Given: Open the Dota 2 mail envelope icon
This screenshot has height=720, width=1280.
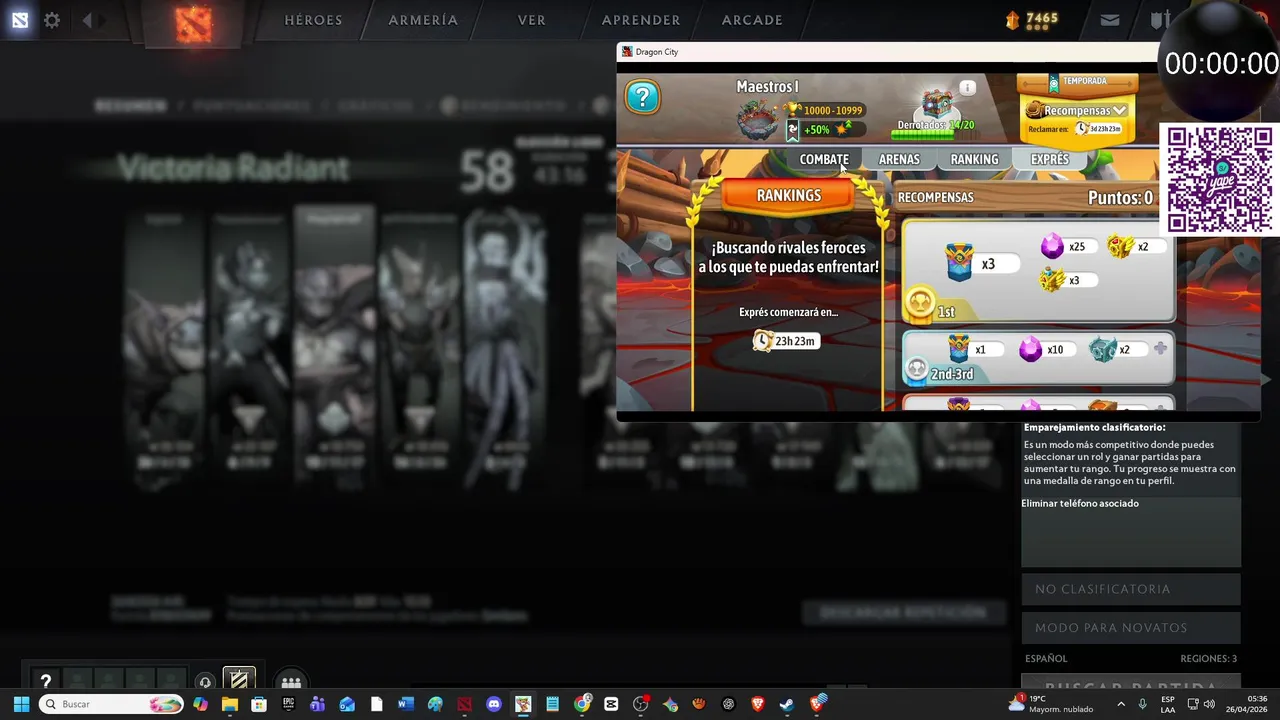Looking at the screenshot, I should (1110, 20).
